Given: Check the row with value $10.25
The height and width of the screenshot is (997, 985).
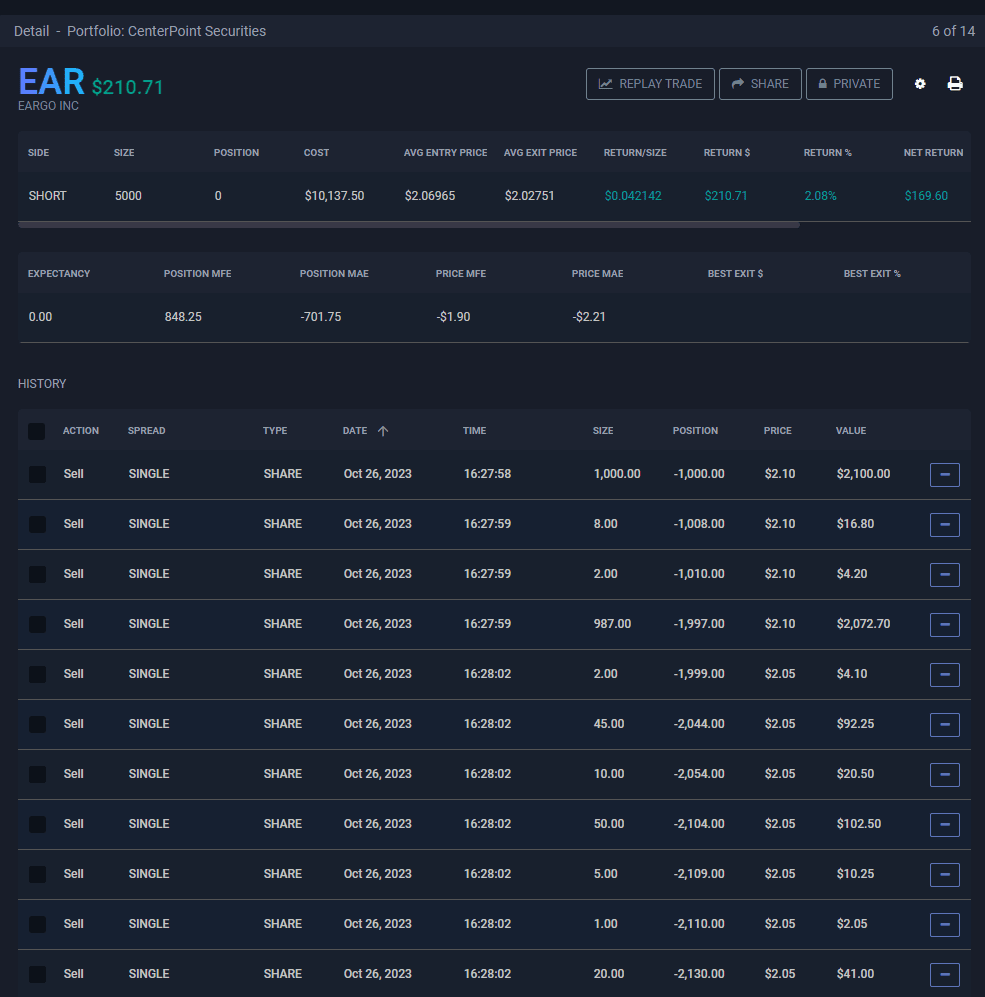Looking at the screenshot, I should click(x=38, y=874).
